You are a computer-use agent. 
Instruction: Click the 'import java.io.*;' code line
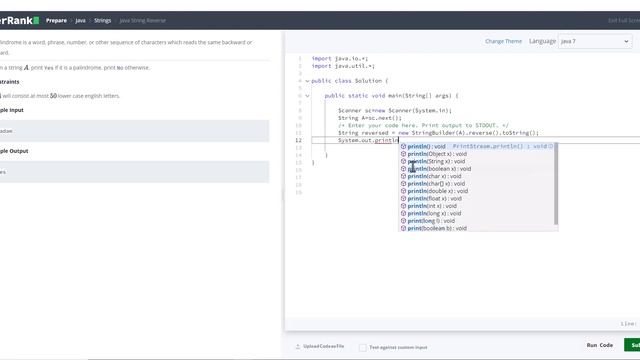(340, 58)
